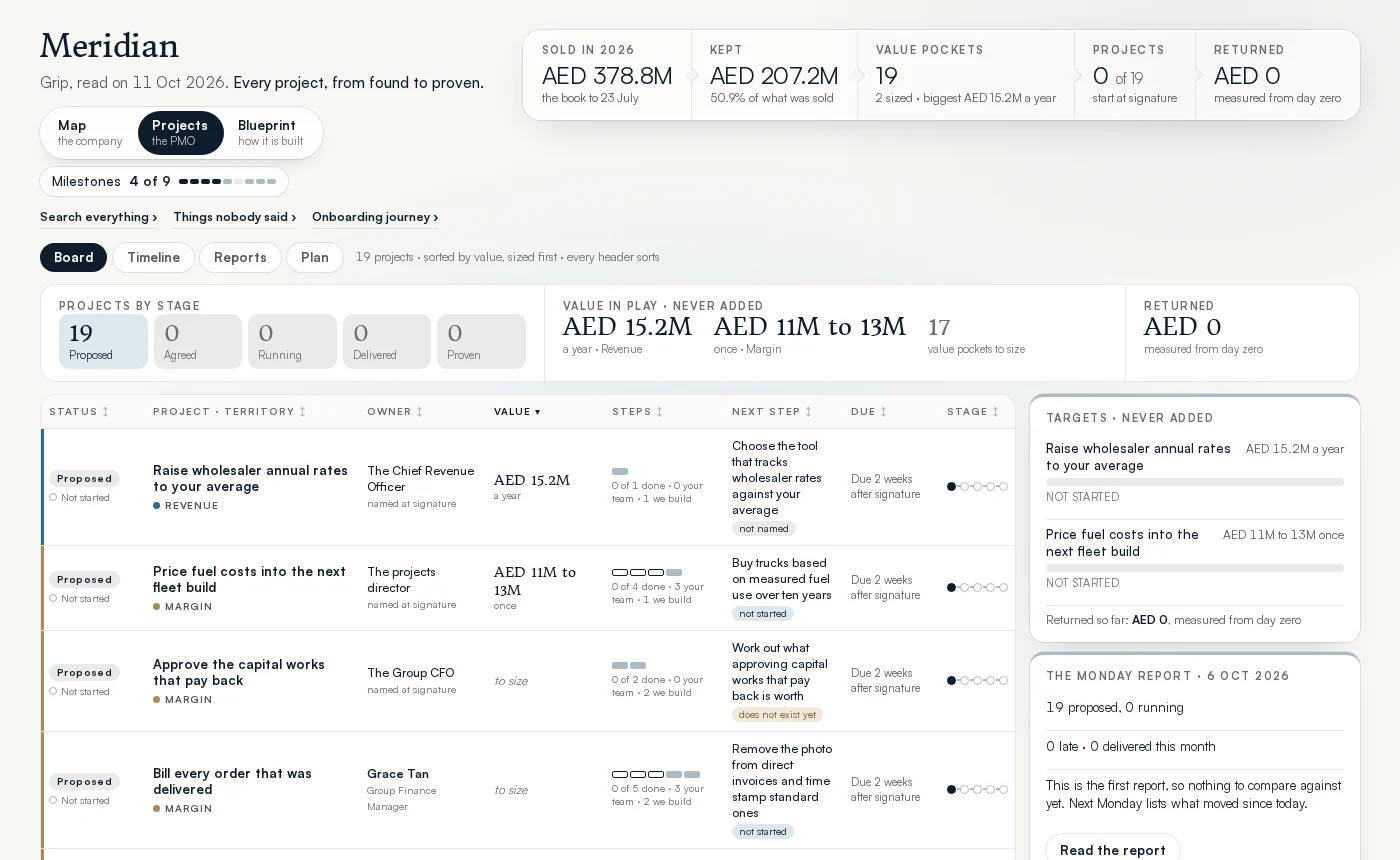Filter by the Proven stage card
The height and width of the screenshot is (860, 1400).
point(481,342)
